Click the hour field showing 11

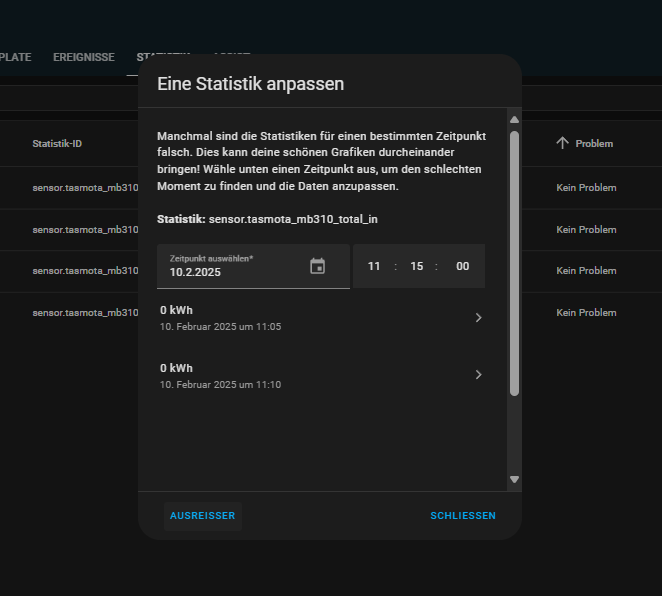(x=374, y=266)
